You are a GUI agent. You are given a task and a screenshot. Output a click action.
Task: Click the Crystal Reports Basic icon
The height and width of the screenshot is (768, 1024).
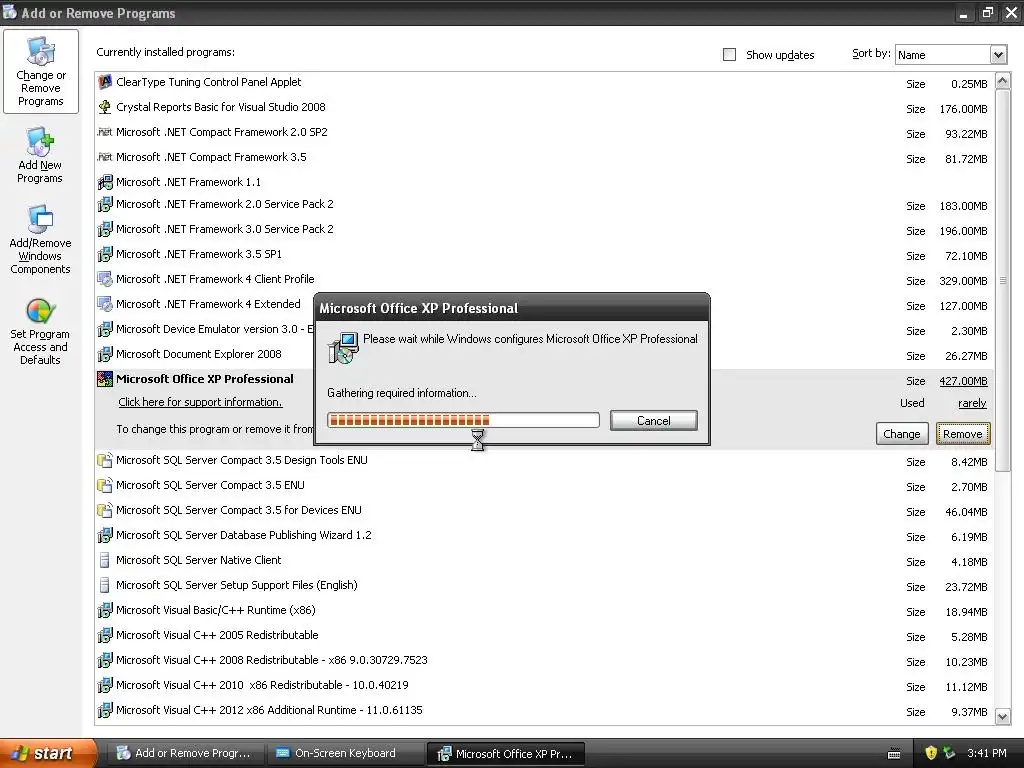pos(104,107)
